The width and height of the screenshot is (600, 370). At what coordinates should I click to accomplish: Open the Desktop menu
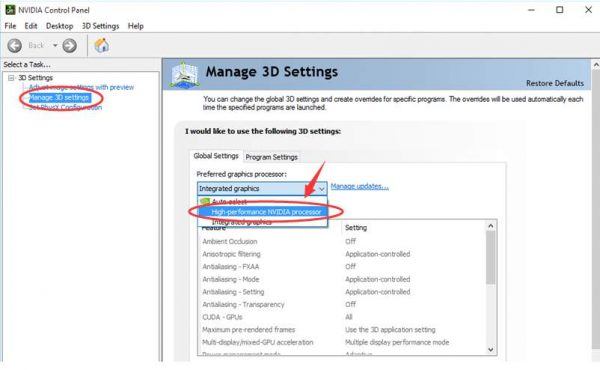pyautogui.click(x=59, y=26)
